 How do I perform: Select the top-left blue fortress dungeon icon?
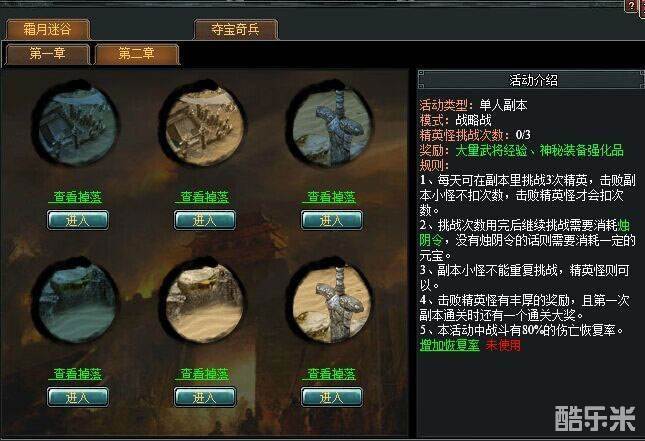[x=75, y=125]
